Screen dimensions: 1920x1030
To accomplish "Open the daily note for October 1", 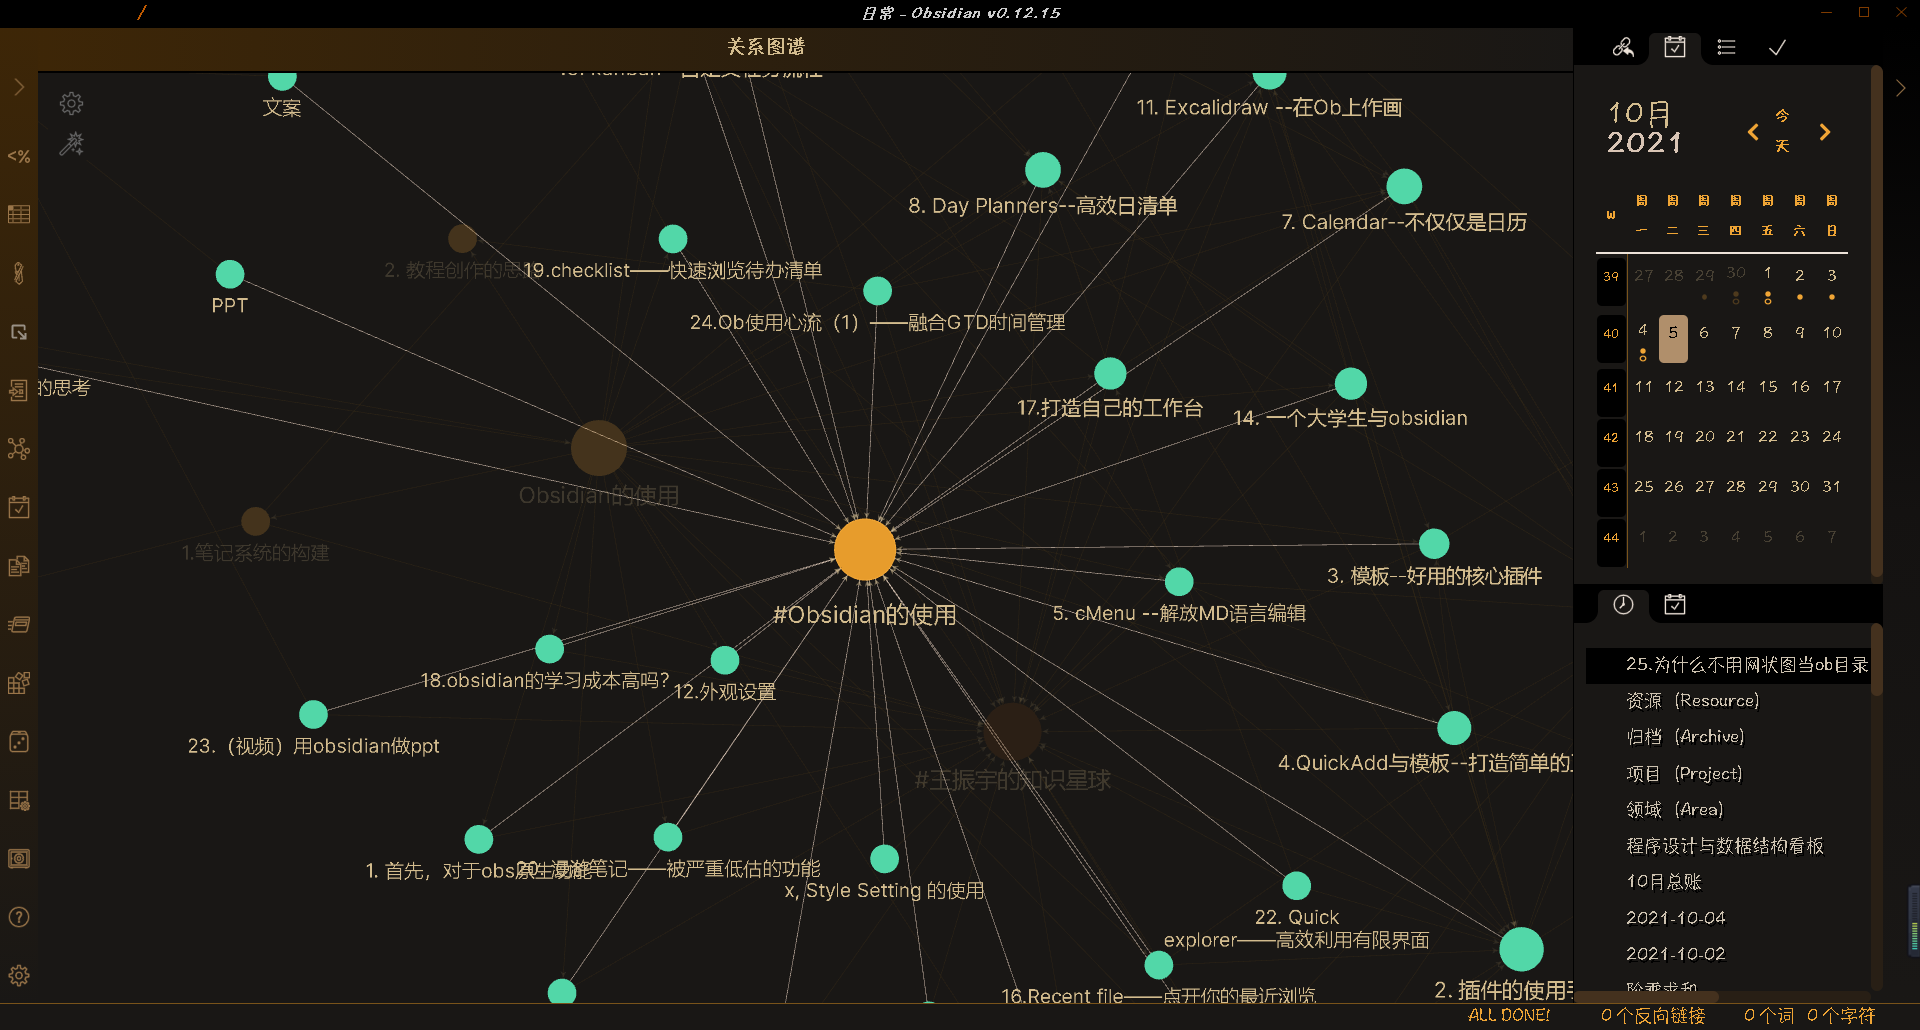I will pyautogui.click(x=1768, y=282).
